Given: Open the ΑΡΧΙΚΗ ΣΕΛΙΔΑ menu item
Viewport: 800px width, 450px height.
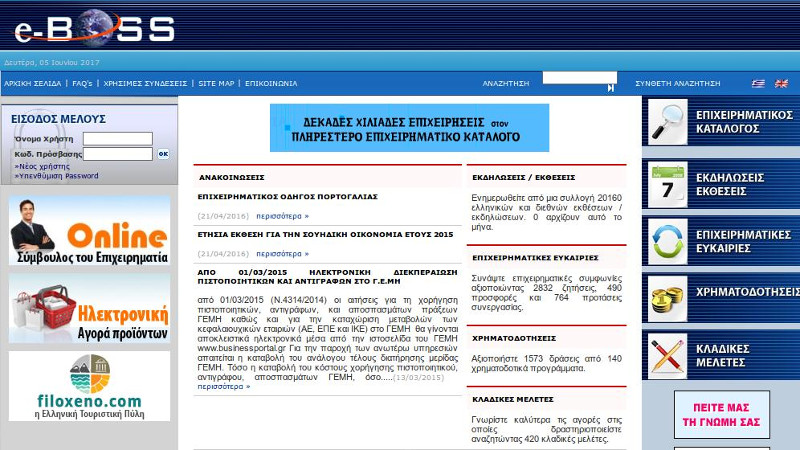Looking at the screenshot, I should click(x=33, y=83).
